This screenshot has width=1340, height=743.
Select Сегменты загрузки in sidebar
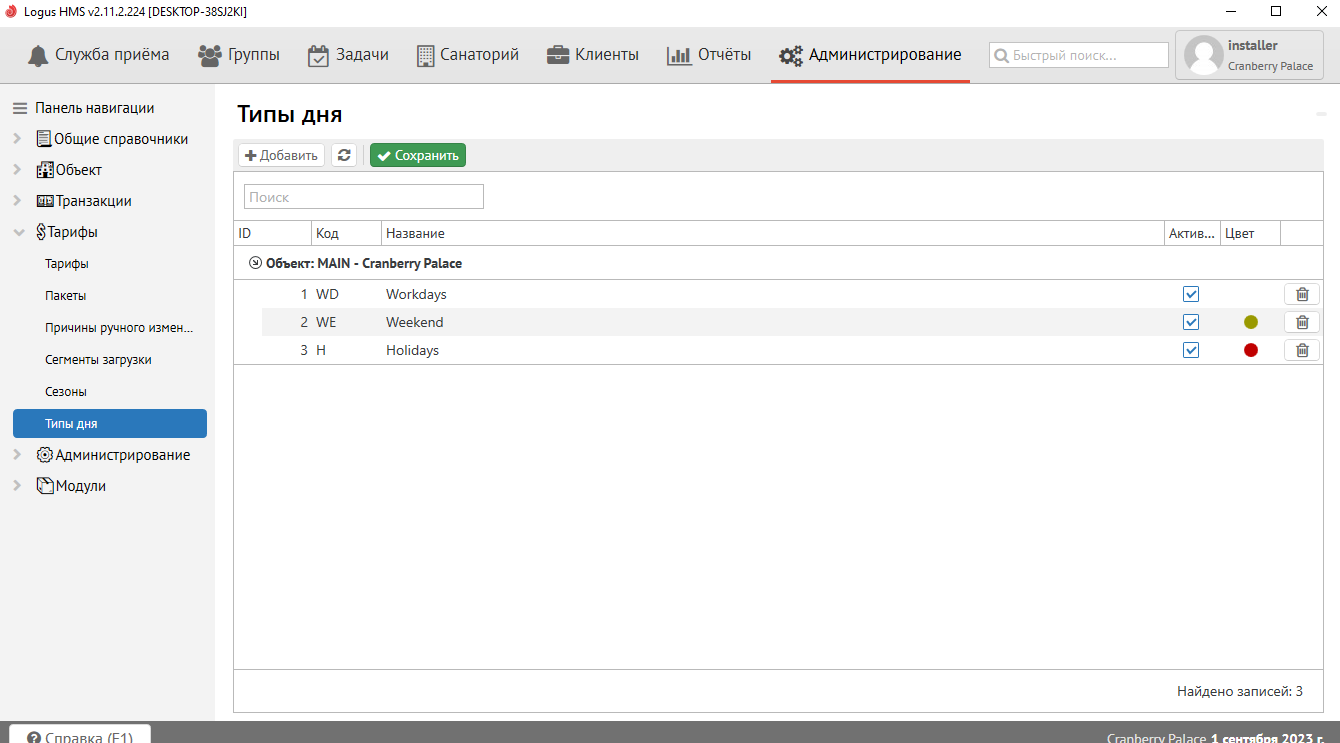pos(98,360)
